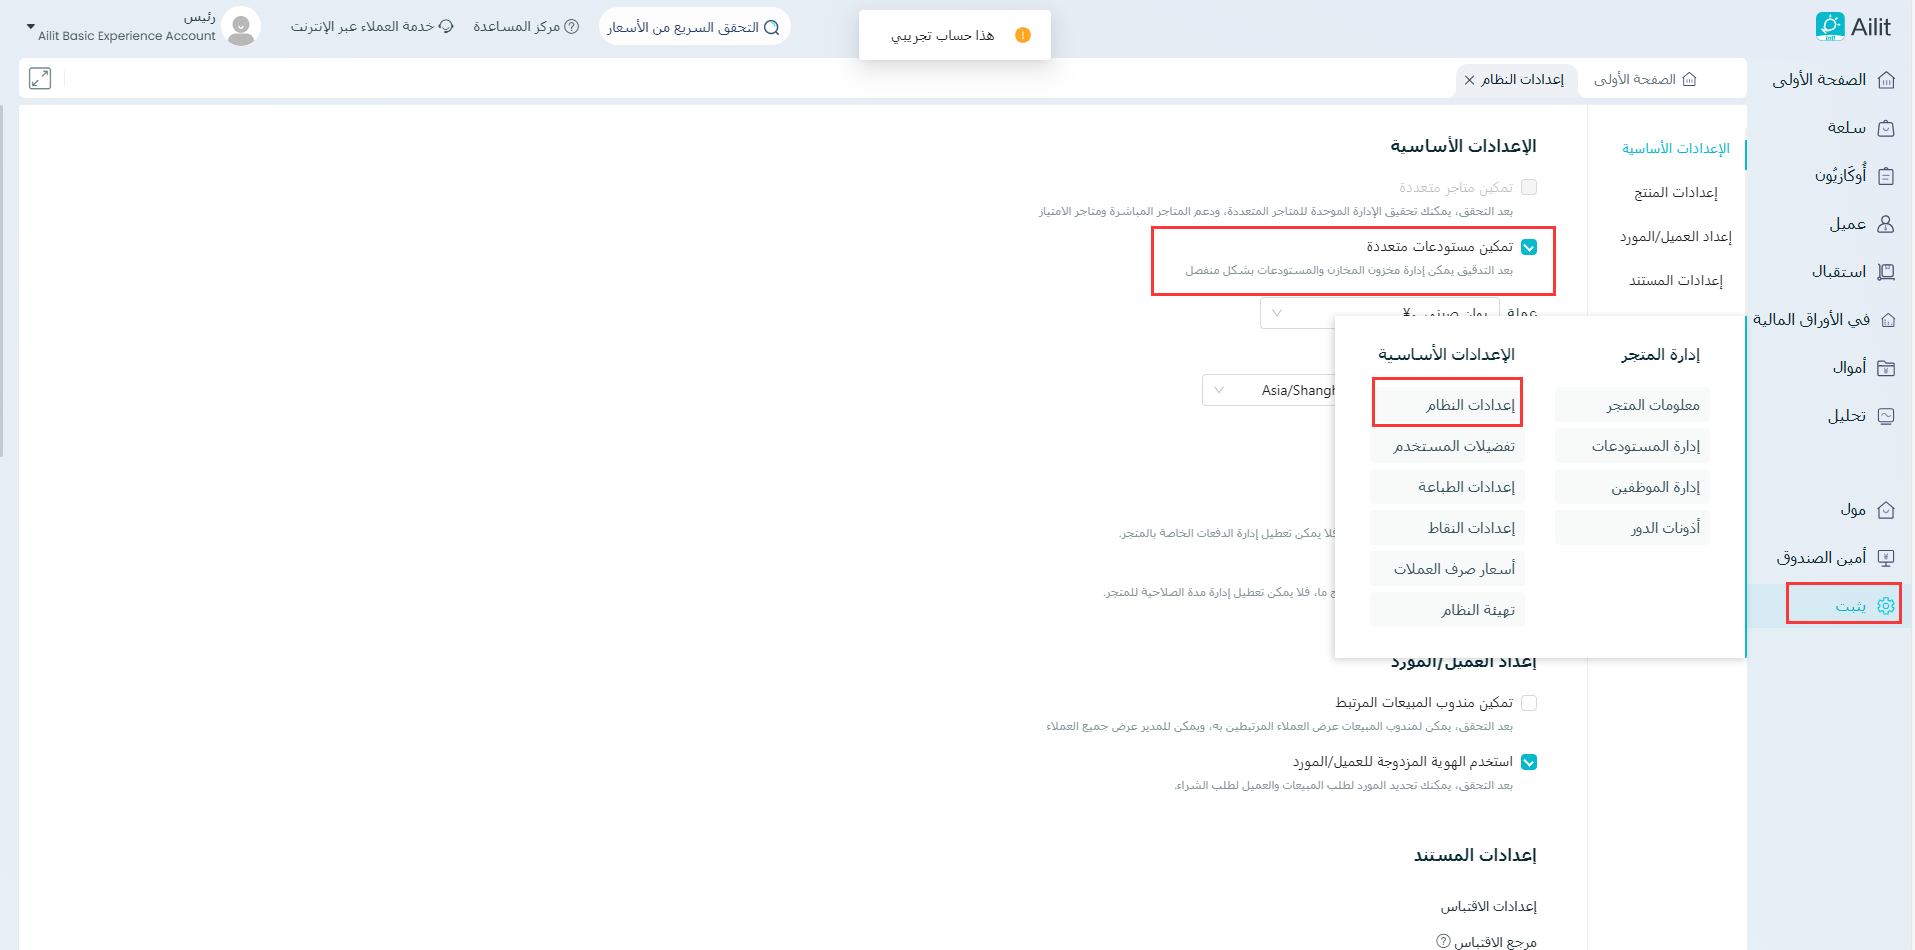Close the إعدادات النظام tab

click(x=1469, y=80)
